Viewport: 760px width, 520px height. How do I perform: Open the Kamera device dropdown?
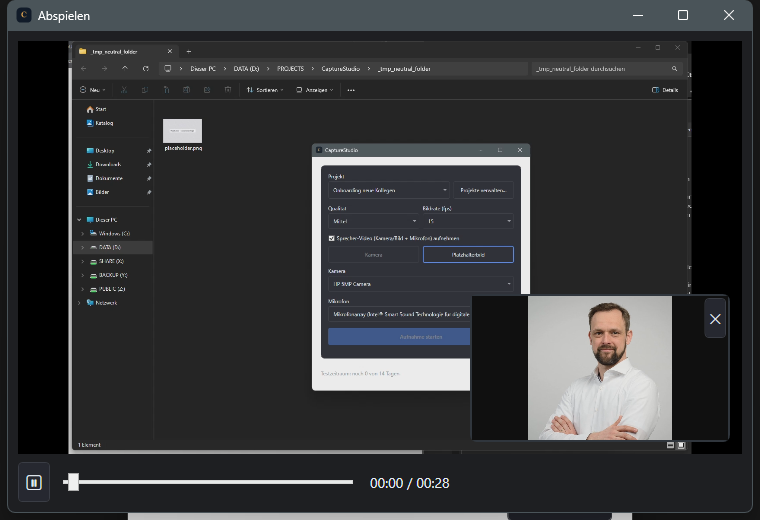[421, 284]
